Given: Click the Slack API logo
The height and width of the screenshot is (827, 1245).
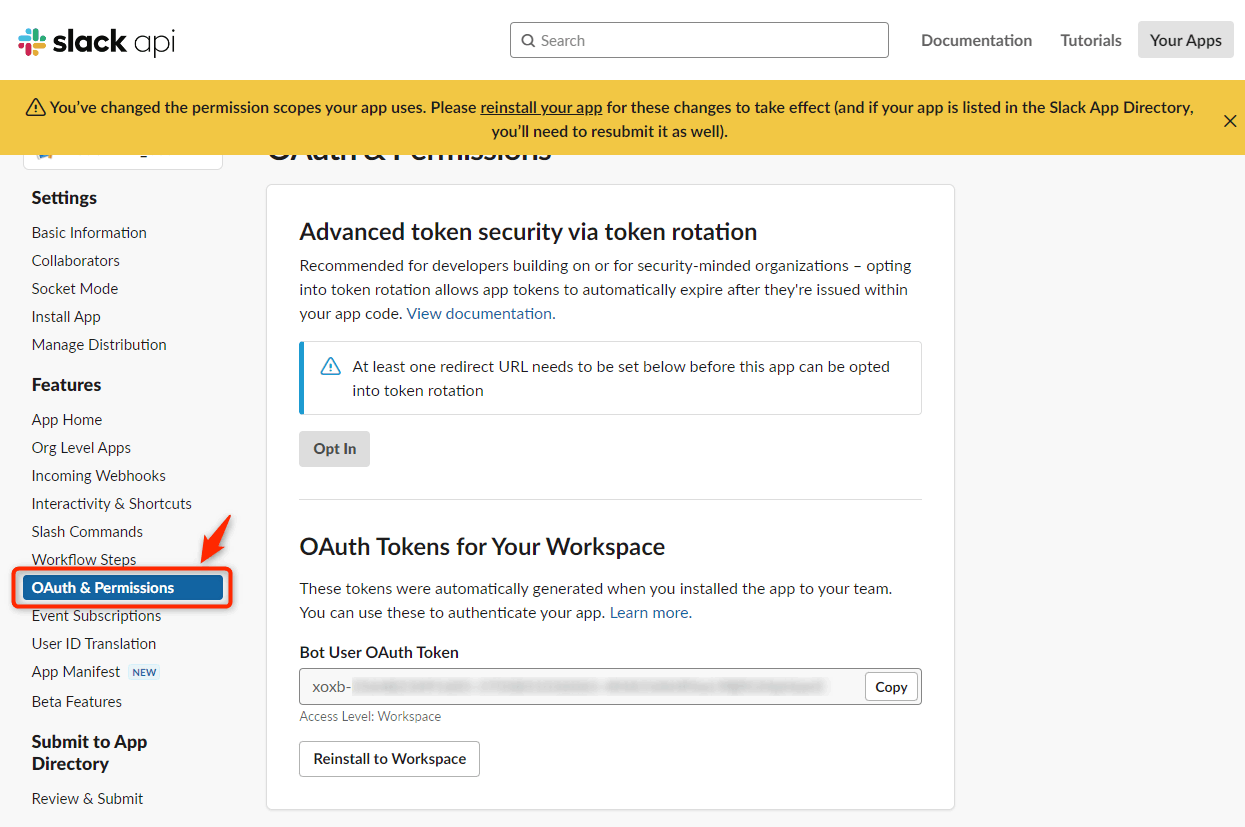Looking at the screenshot, I should pos(97,41).
